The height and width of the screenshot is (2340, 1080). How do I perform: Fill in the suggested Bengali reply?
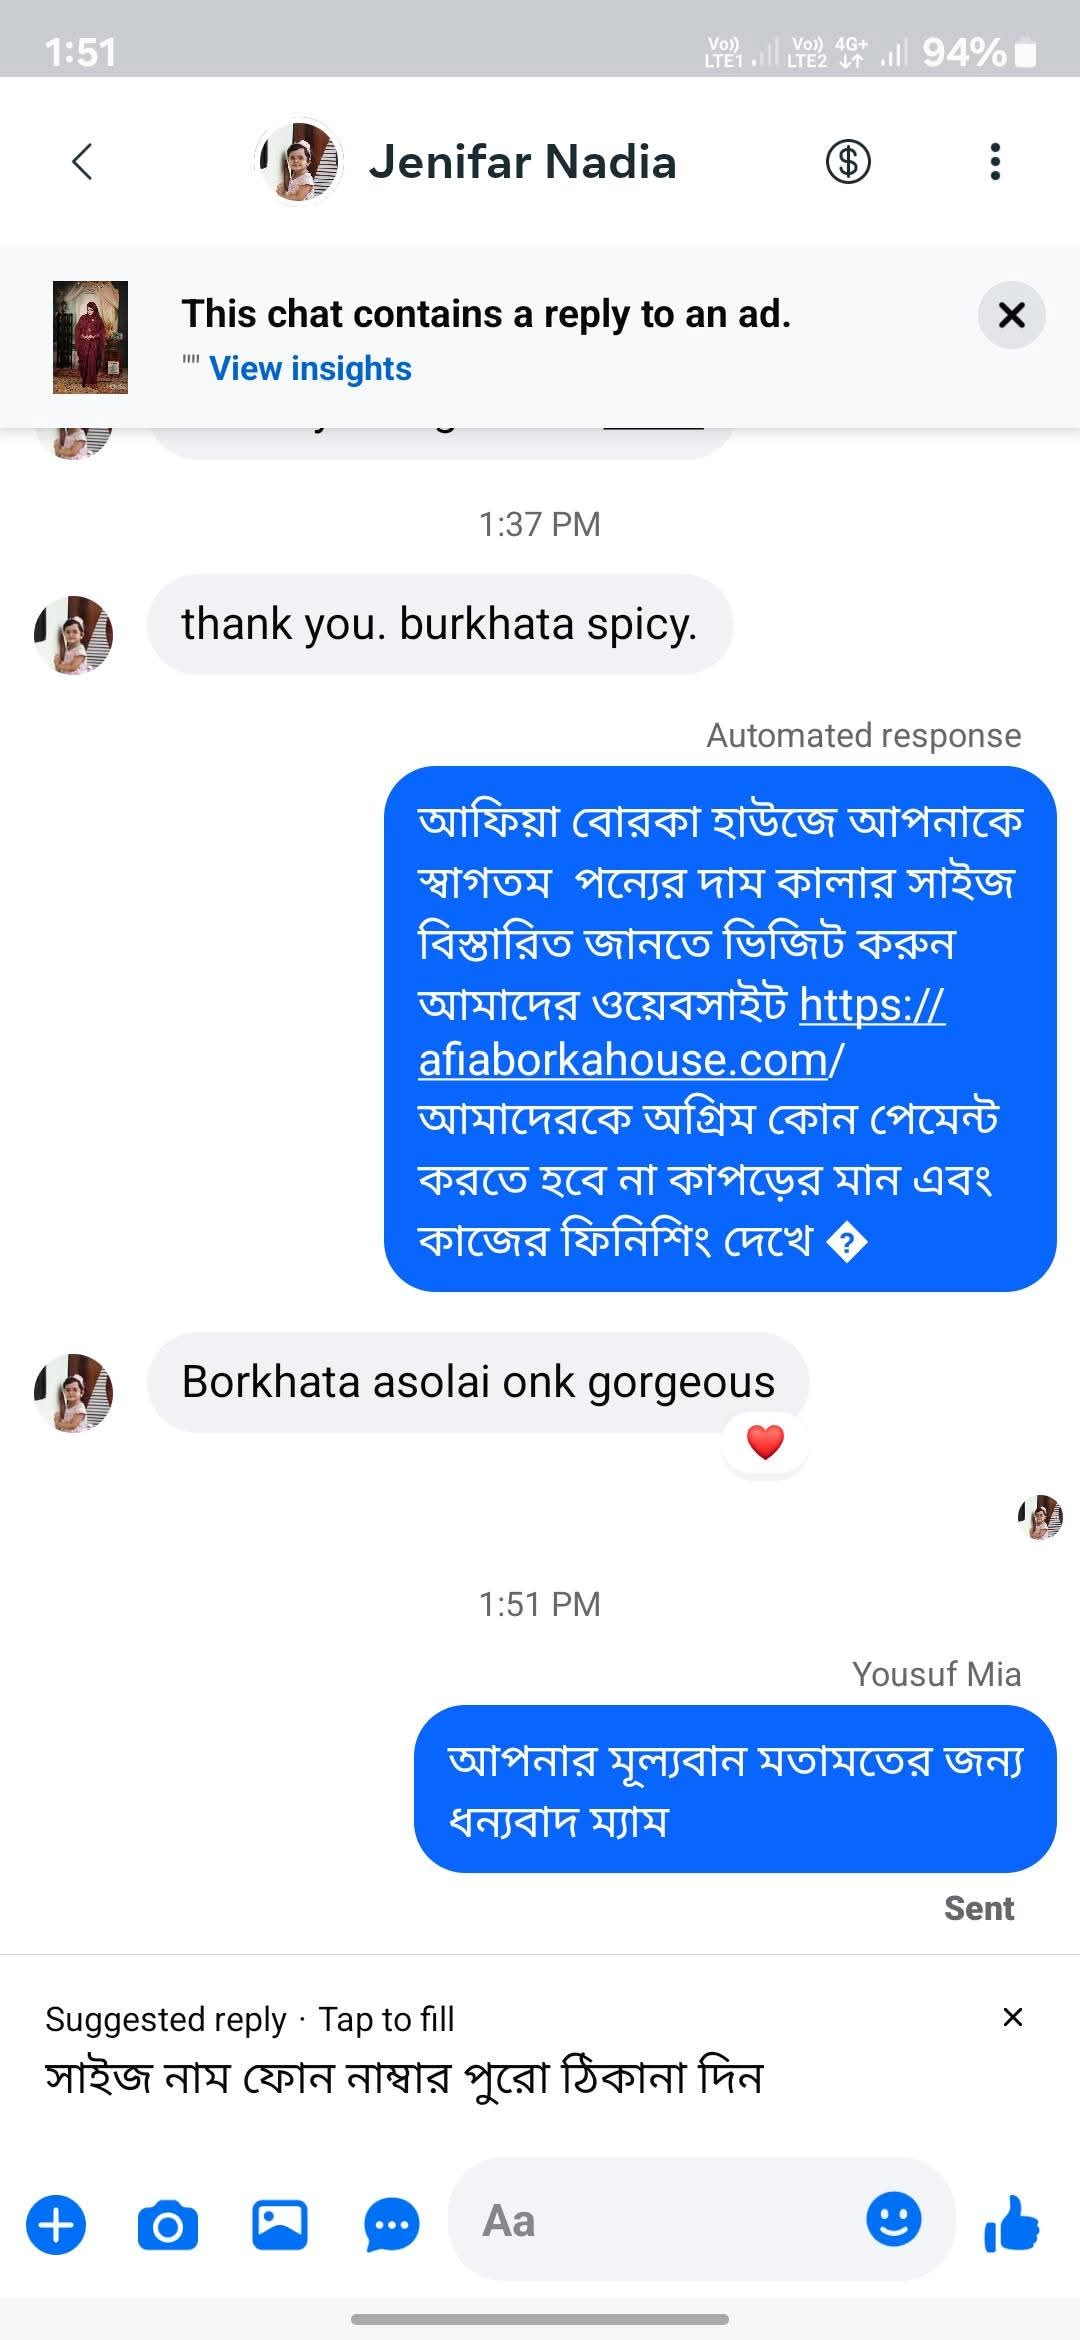coord(404,2078)
